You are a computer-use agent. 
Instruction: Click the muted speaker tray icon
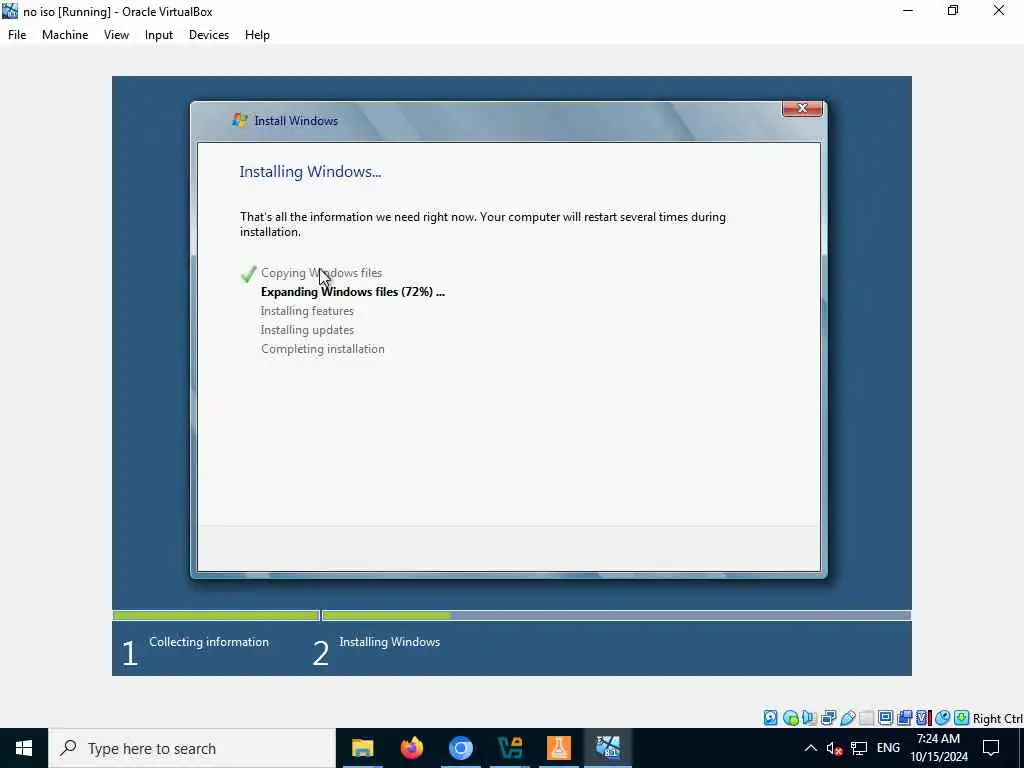(x=834, y=748)
